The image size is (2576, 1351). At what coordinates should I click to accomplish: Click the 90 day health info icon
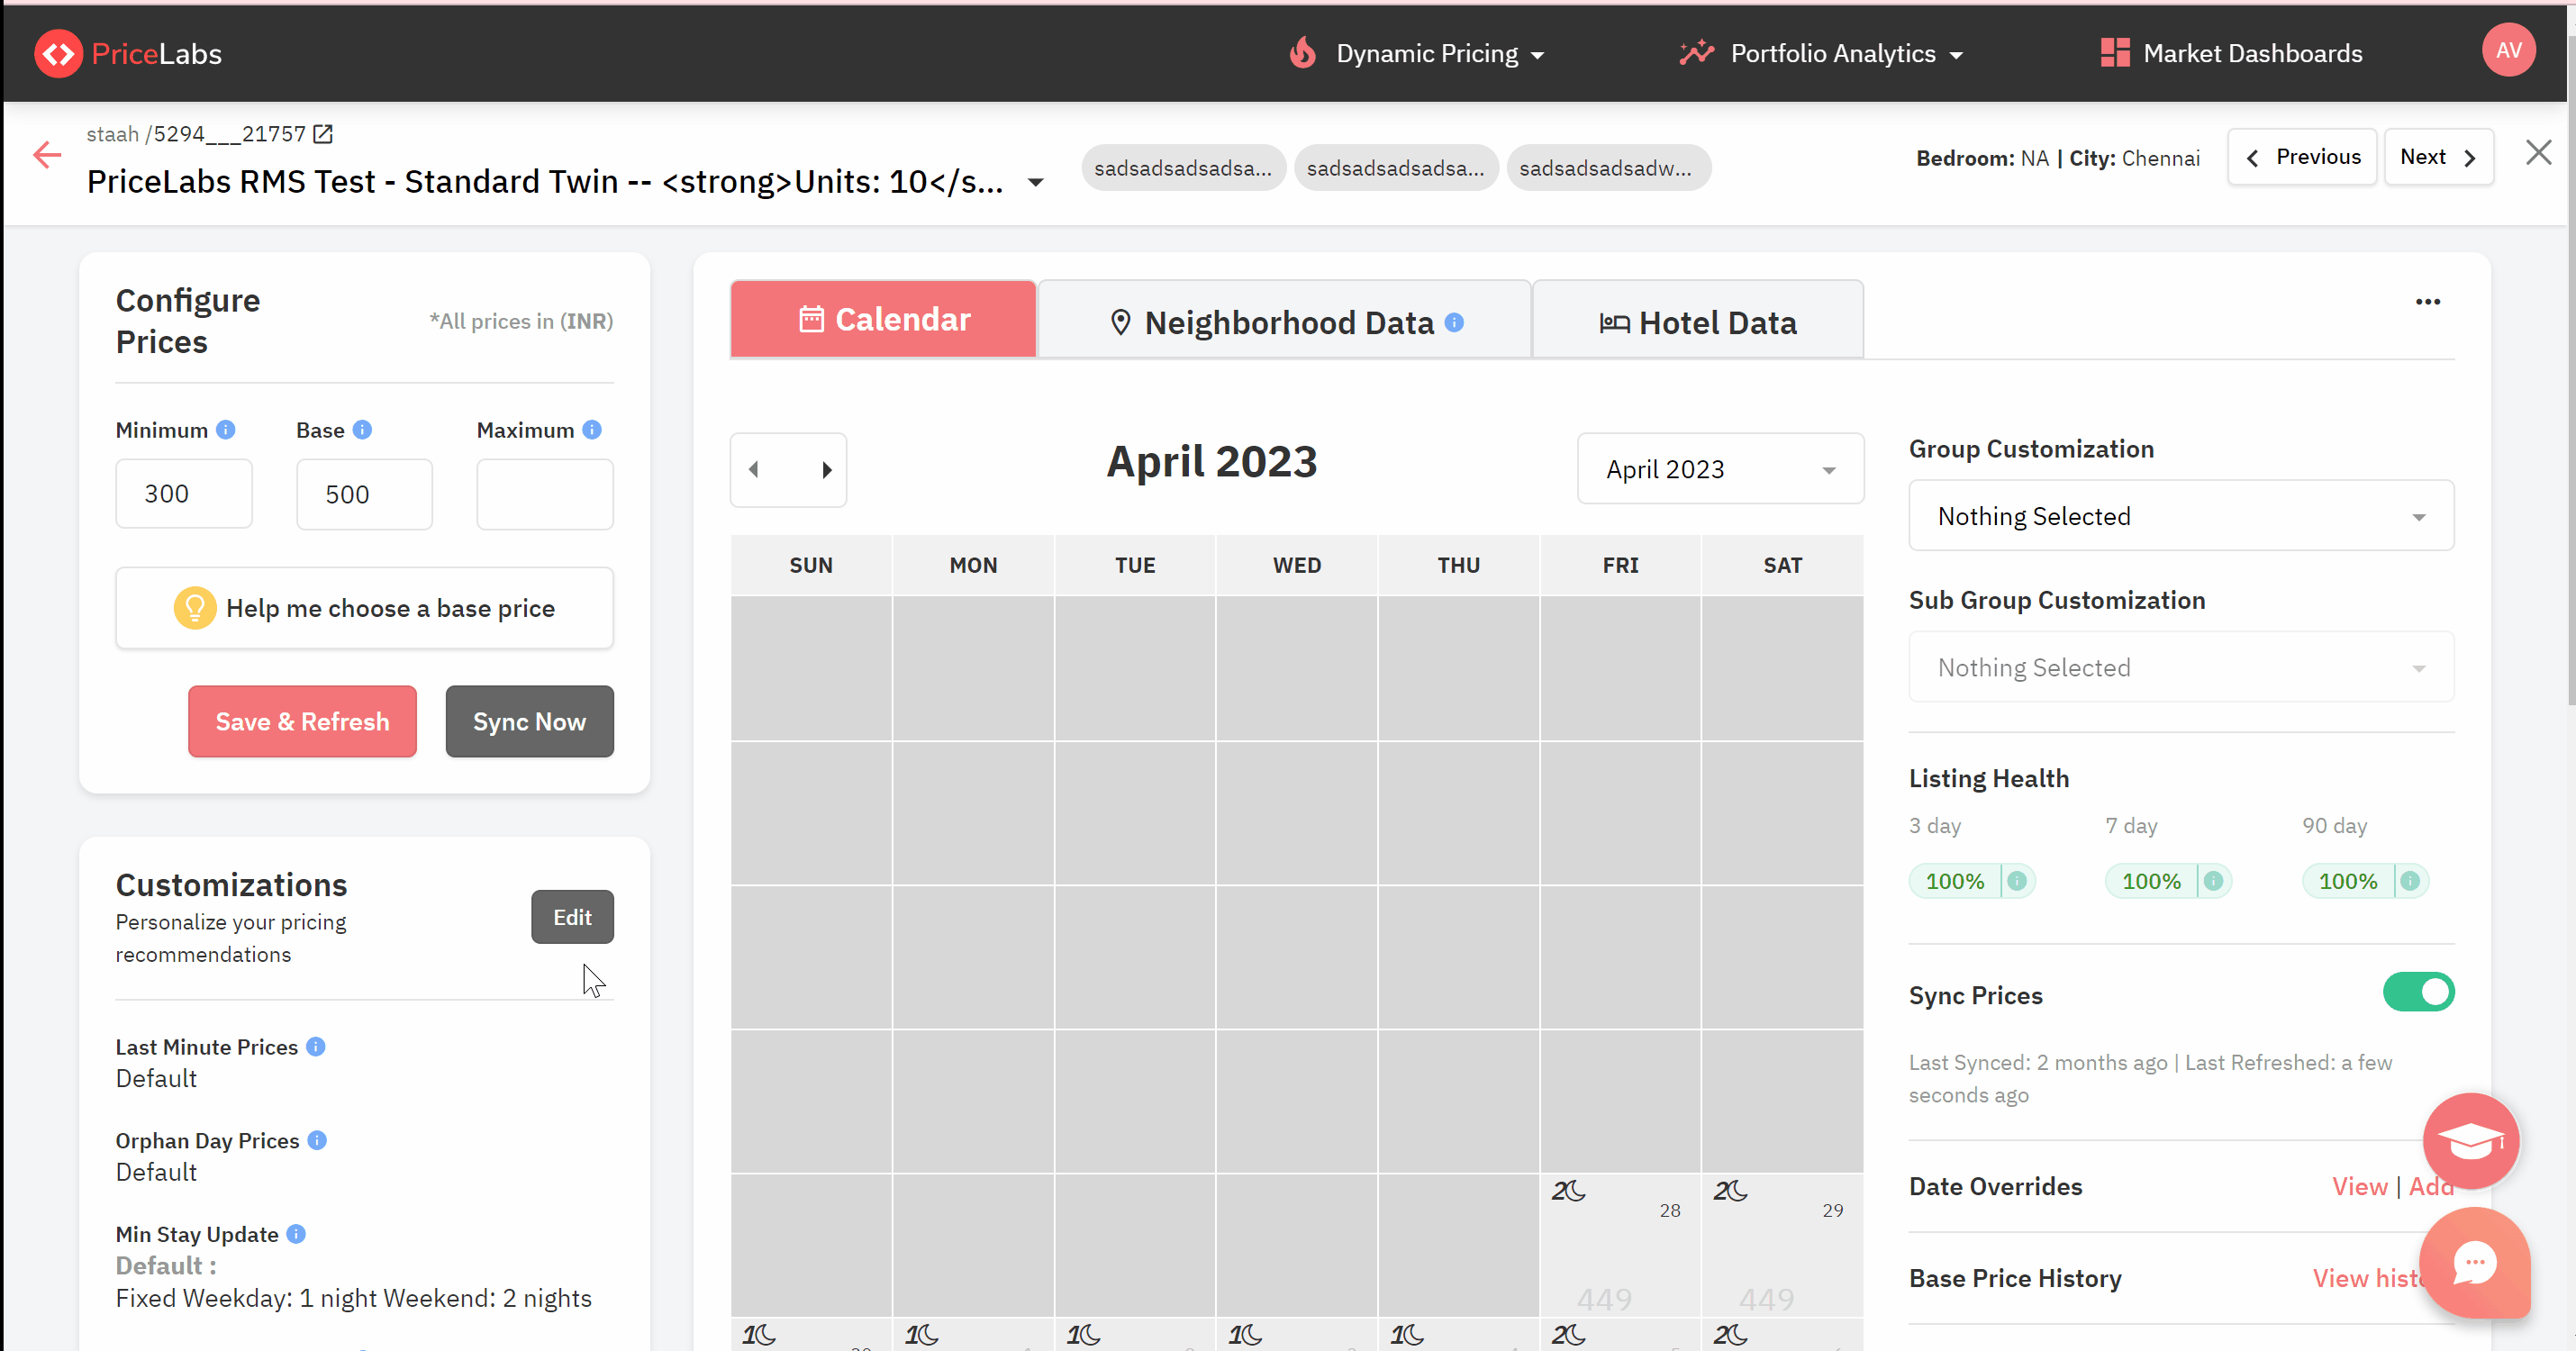point(2410,881)
